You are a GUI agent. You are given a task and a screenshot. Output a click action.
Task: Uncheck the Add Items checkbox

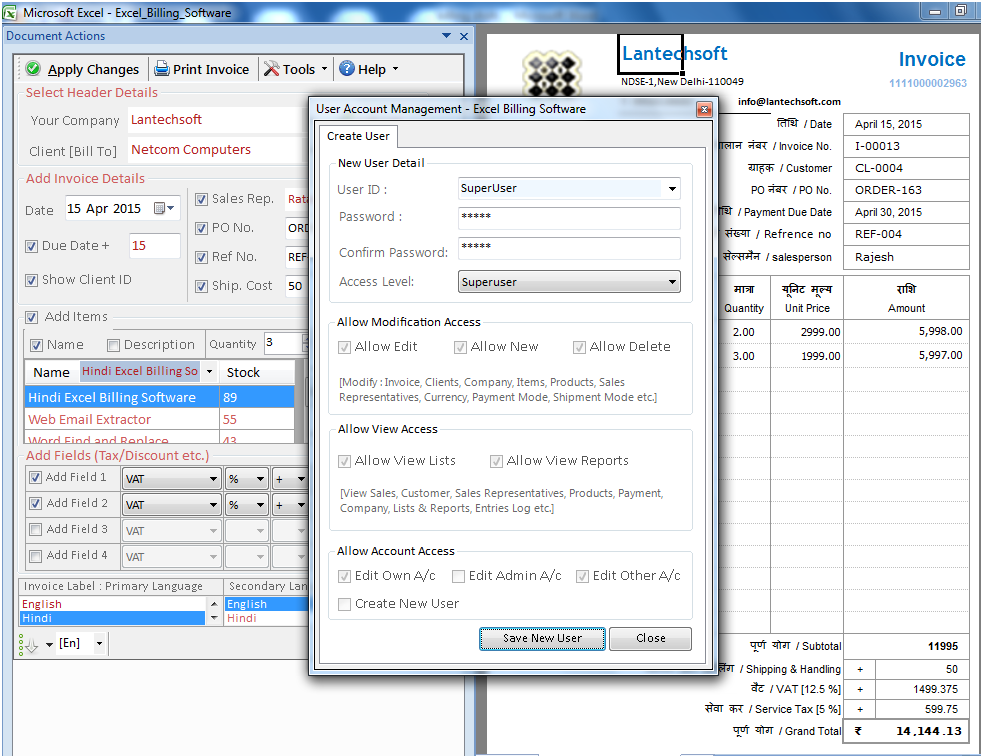point(32,317)
